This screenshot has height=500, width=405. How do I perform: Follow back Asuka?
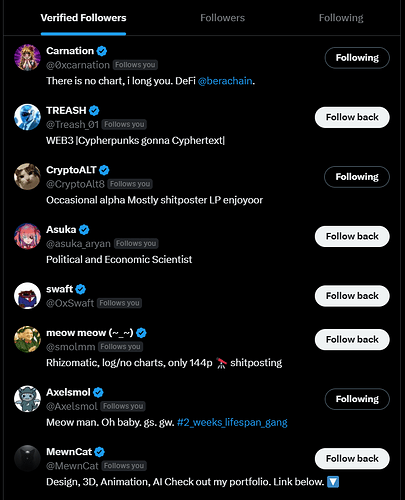point(352,236)
